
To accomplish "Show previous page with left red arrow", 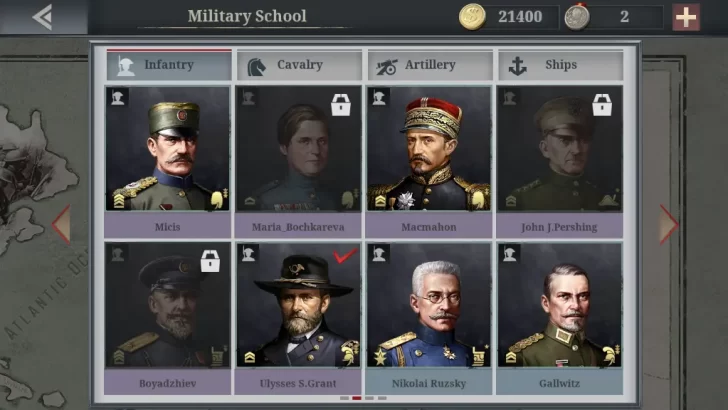I will tap(61, 224).
